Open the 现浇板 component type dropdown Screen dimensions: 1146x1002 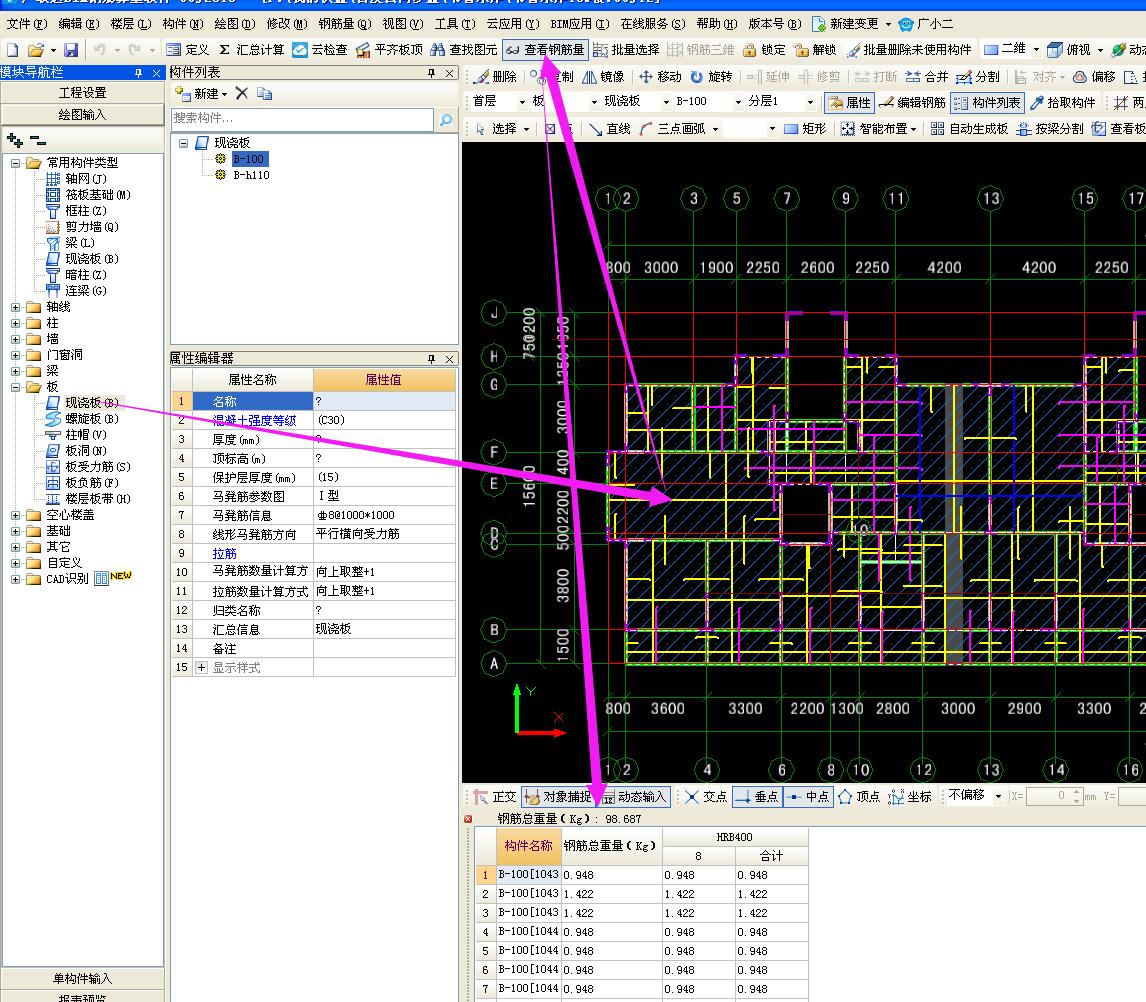tap(666, 102)
